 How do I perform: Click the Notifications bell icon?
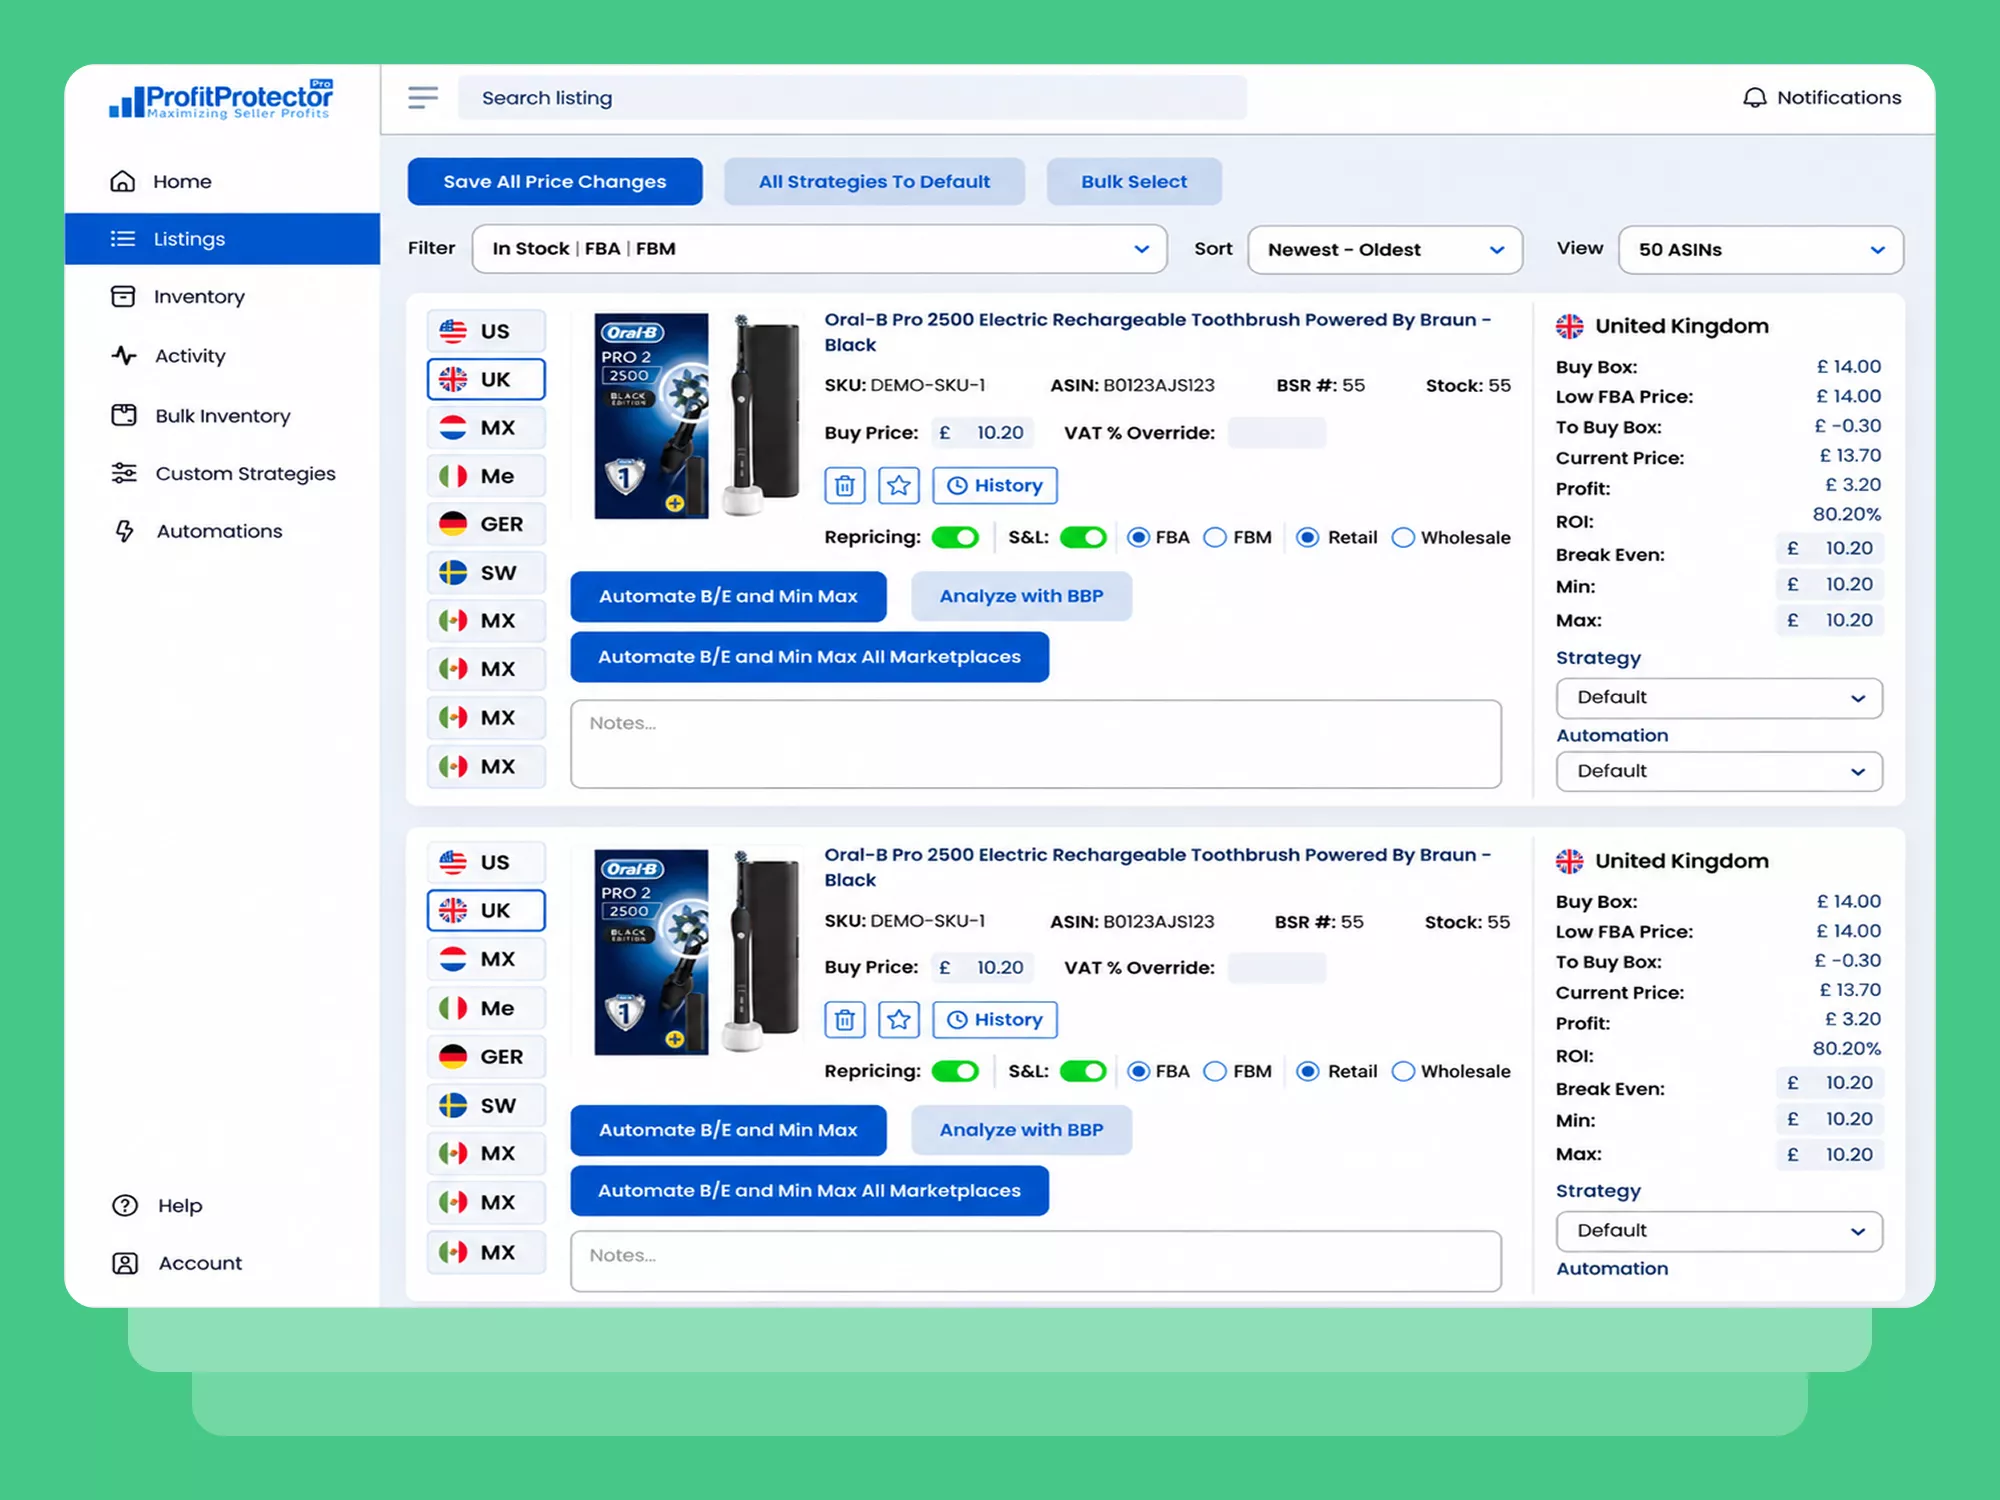coord(1754,97)
